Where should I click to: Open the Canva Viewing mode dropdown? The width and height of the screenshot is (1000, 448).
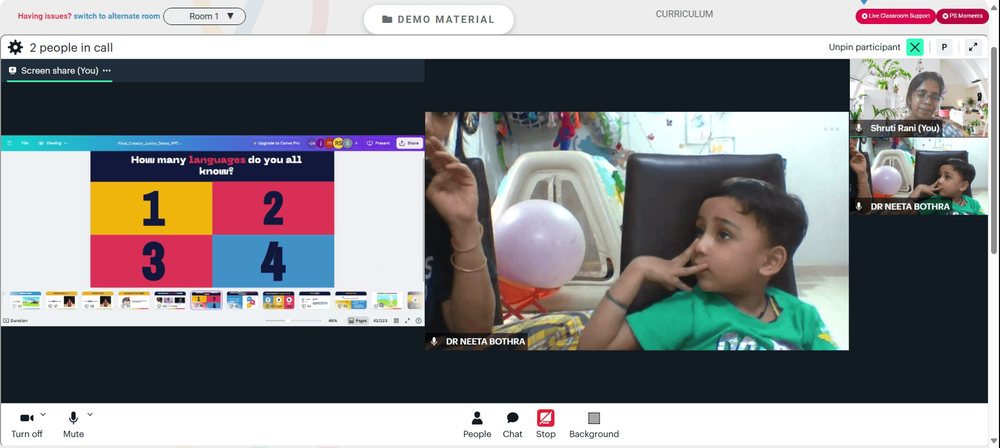coord(53,143)
